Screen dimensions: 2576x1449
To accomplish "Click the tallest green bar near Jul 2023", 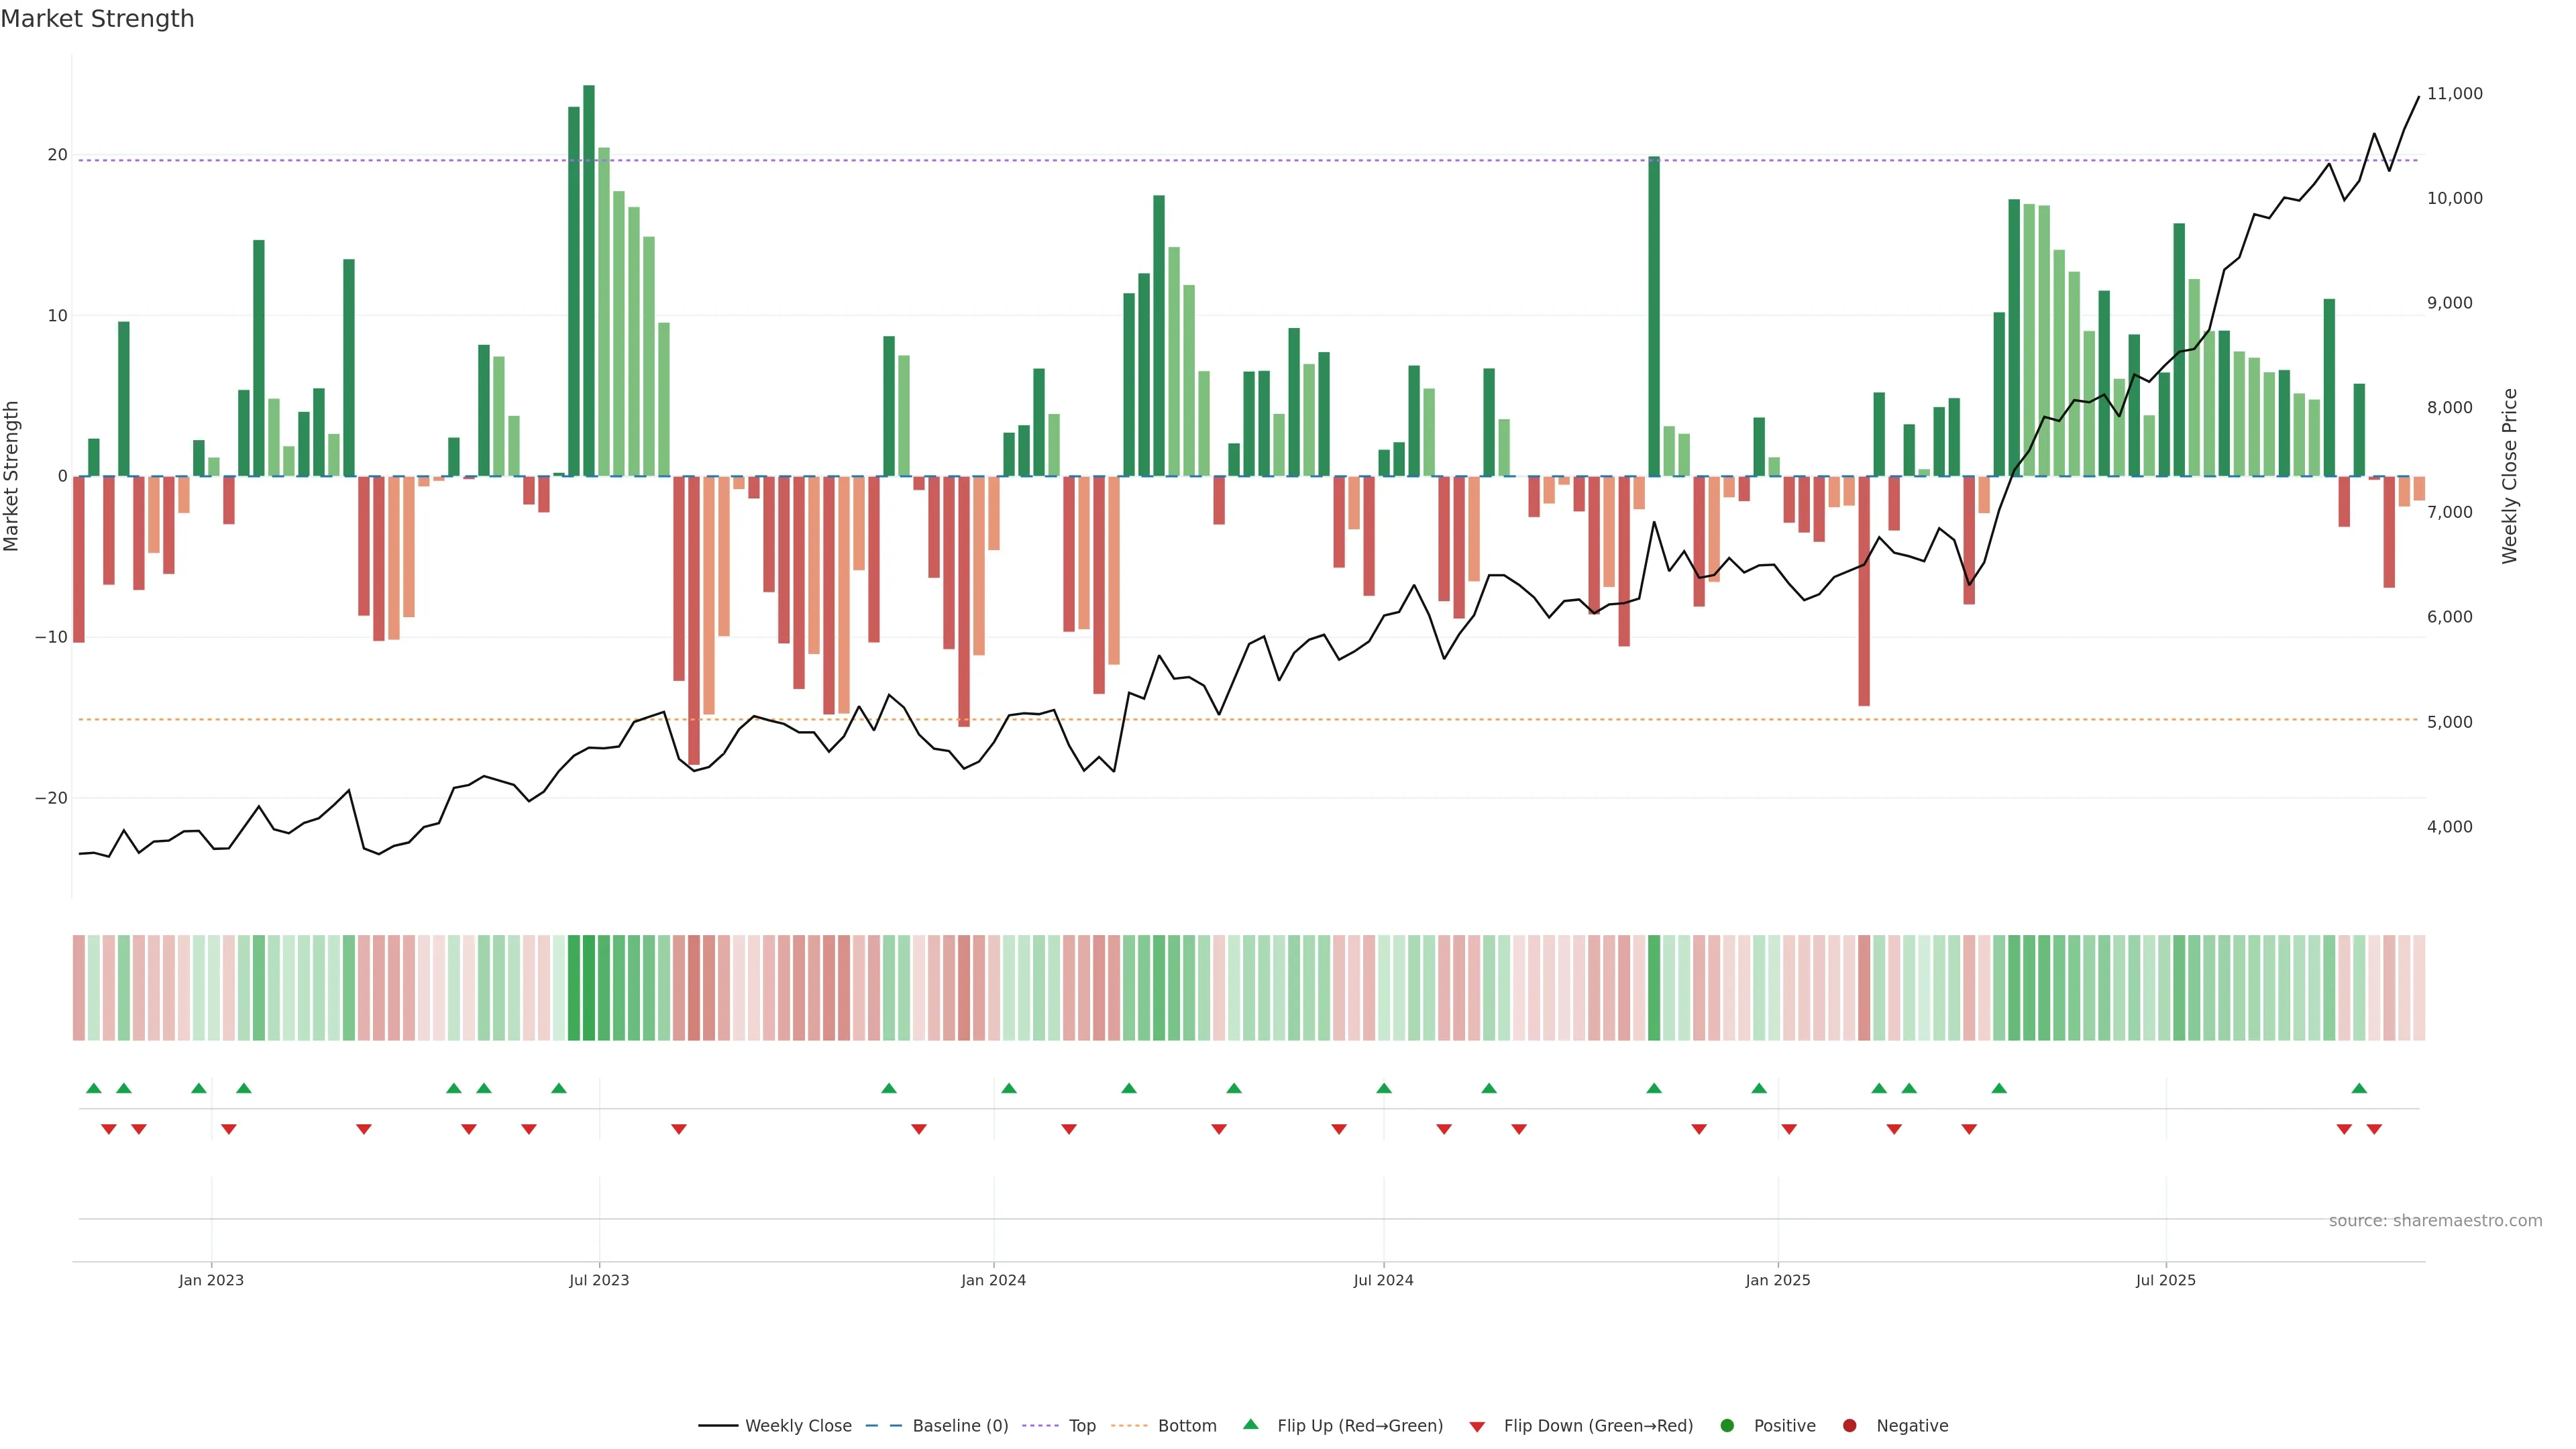I will click(589, 280).
